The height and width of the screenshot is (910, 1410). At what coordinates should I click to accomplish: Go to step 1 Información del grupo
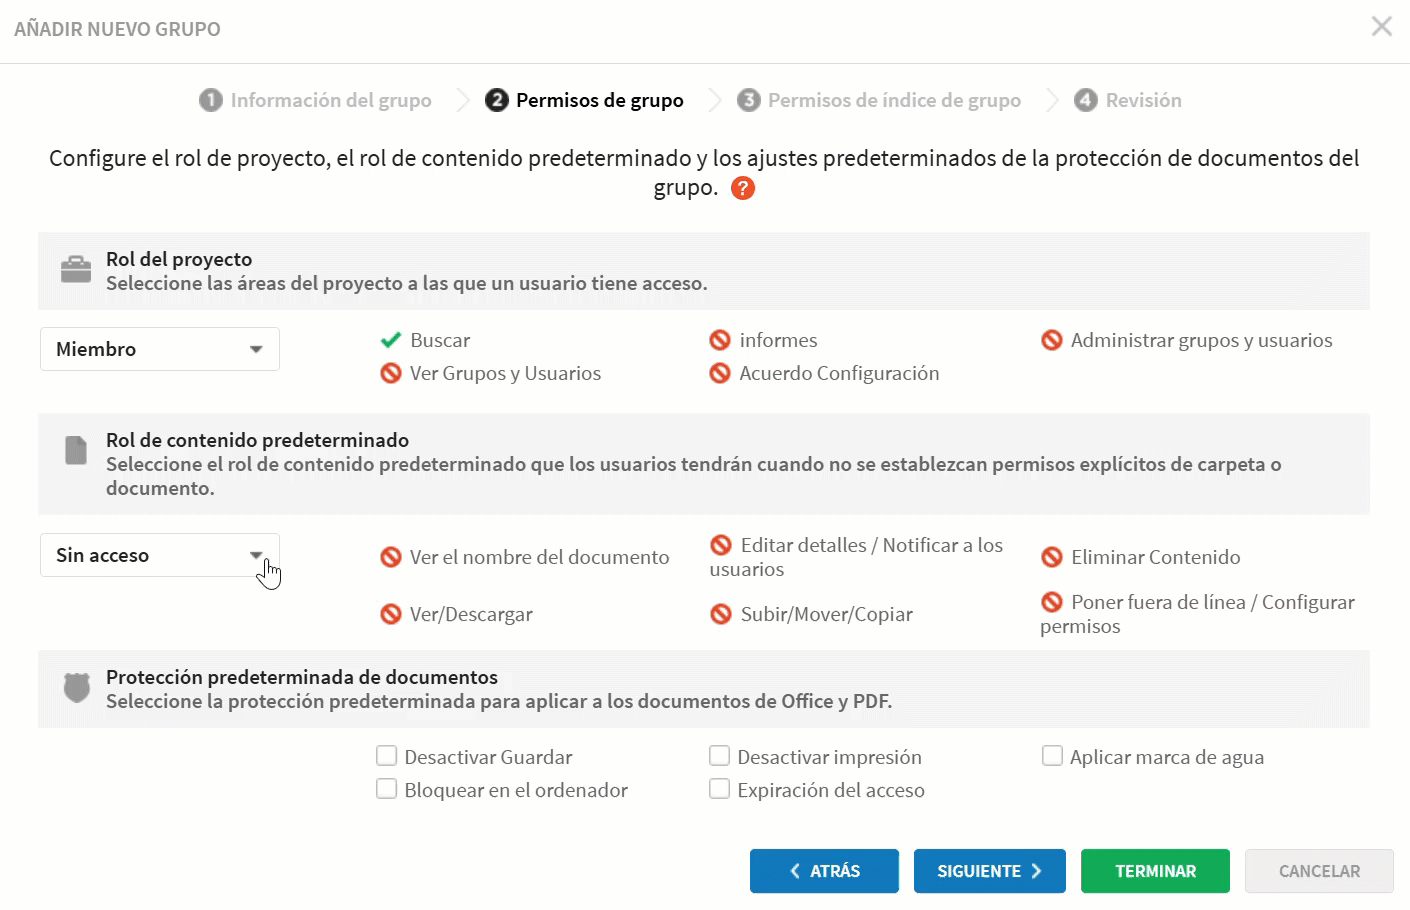click(315, 100)
